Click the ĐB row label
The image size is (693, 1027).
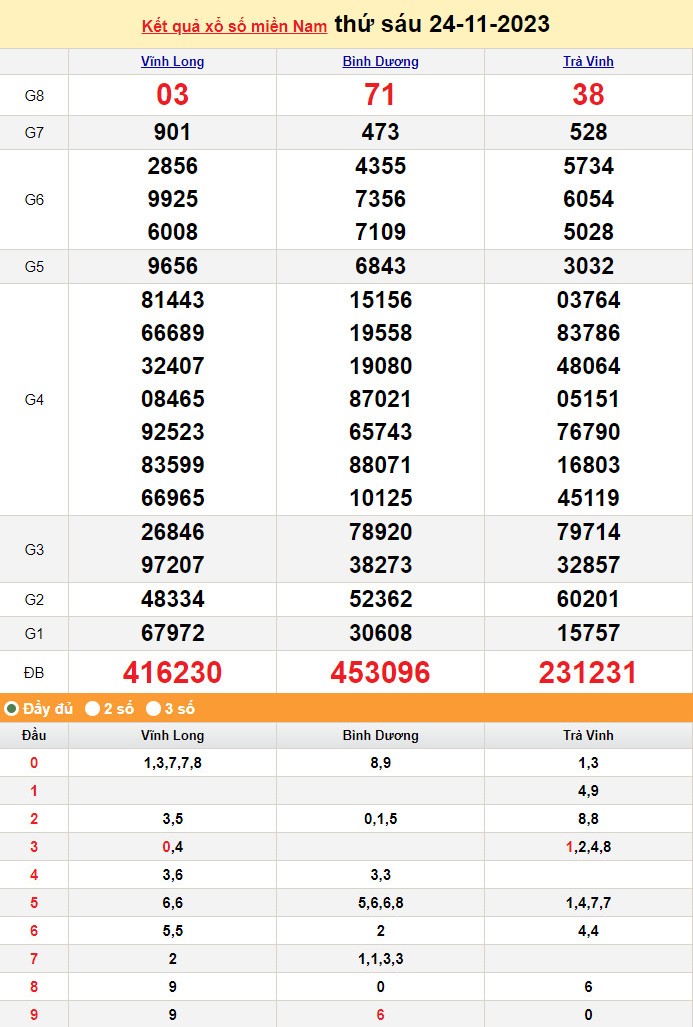tap(34, 672)
